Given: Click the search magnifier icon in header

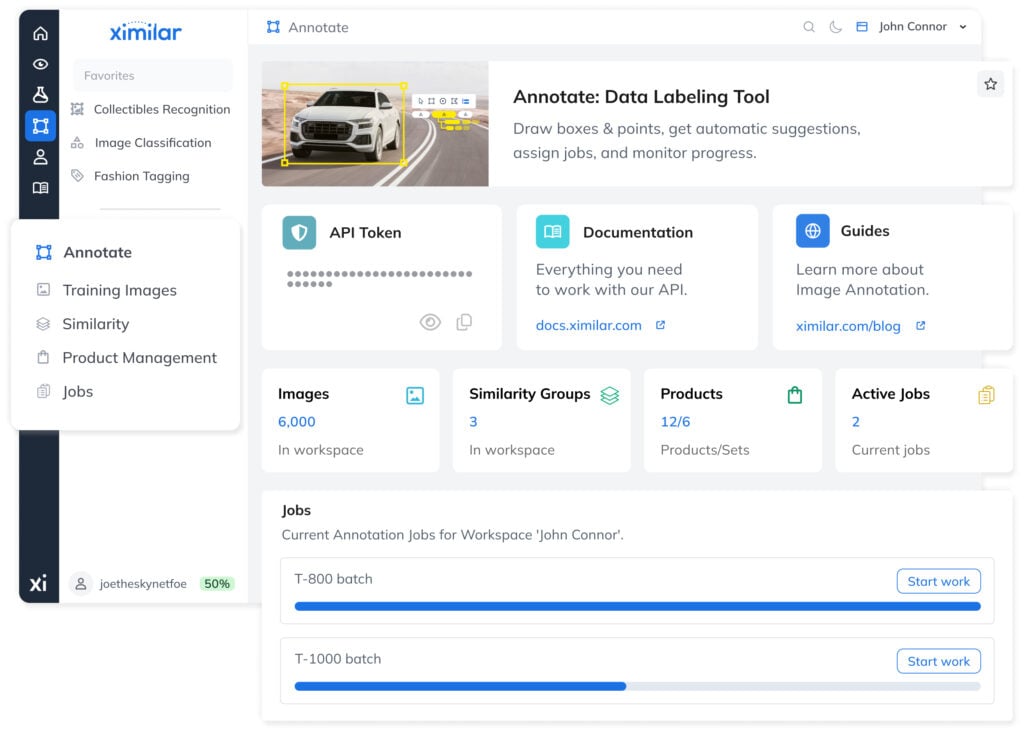Looking at the screenshot, I should [x=809, y=27].
